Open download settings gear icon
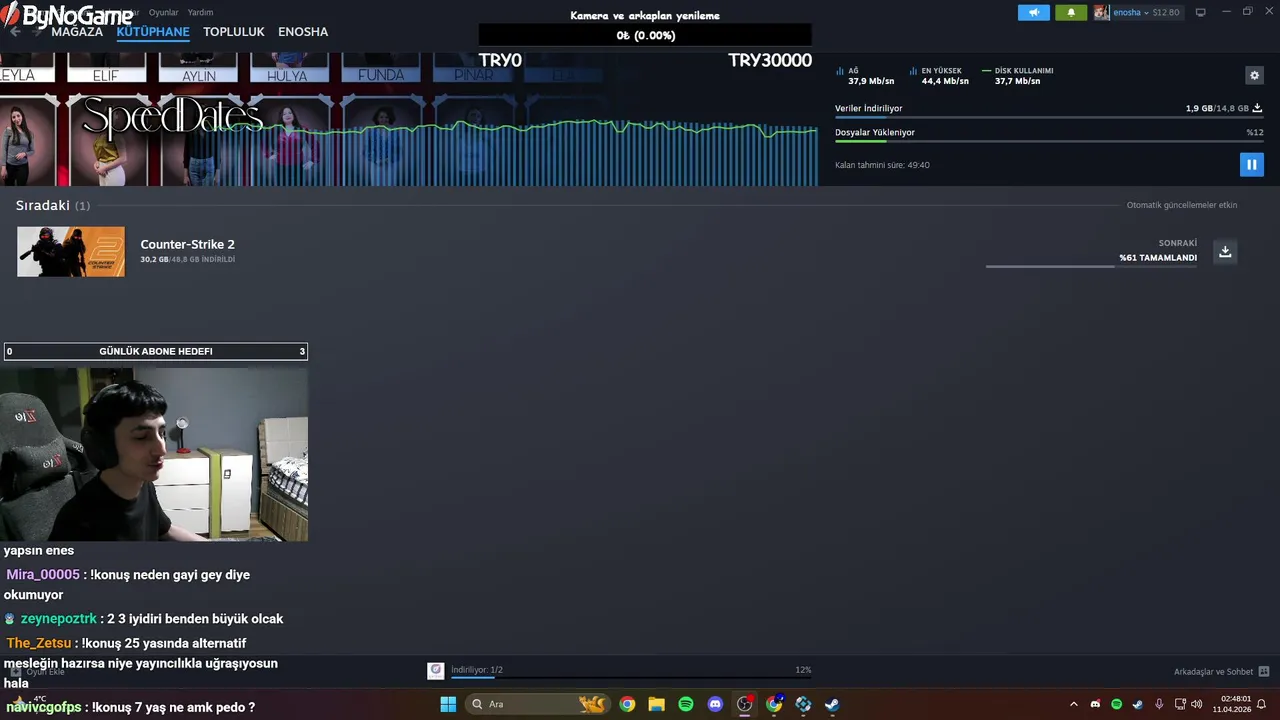The image size is (1280, 720). [1254, 75]
